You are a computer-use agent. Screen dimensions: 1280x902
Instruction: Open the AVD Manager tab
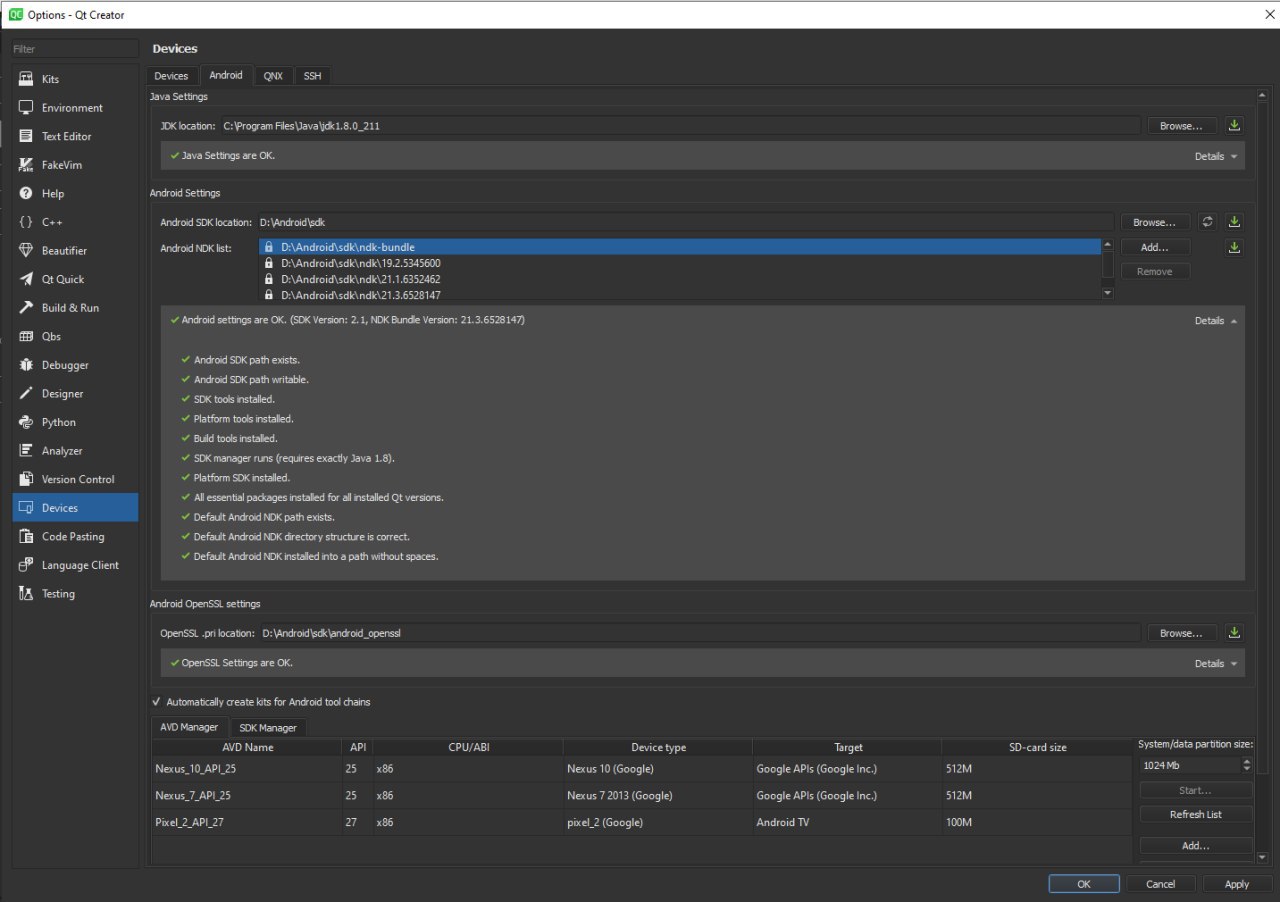pyautogui.click(x=189, y=727)
